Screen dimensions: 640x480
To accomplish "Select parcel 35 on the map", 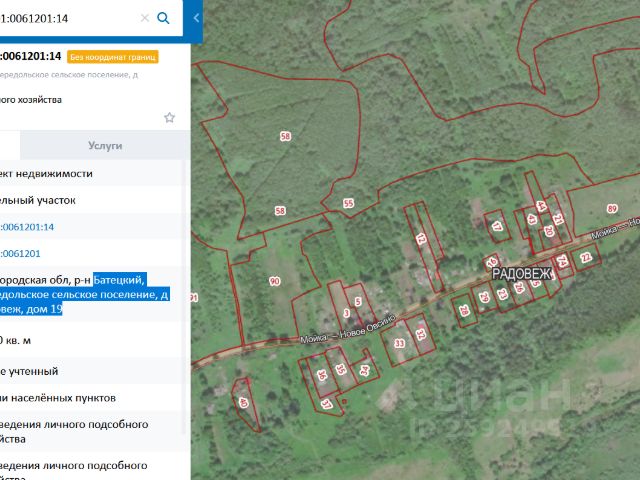I will point(340,369).
